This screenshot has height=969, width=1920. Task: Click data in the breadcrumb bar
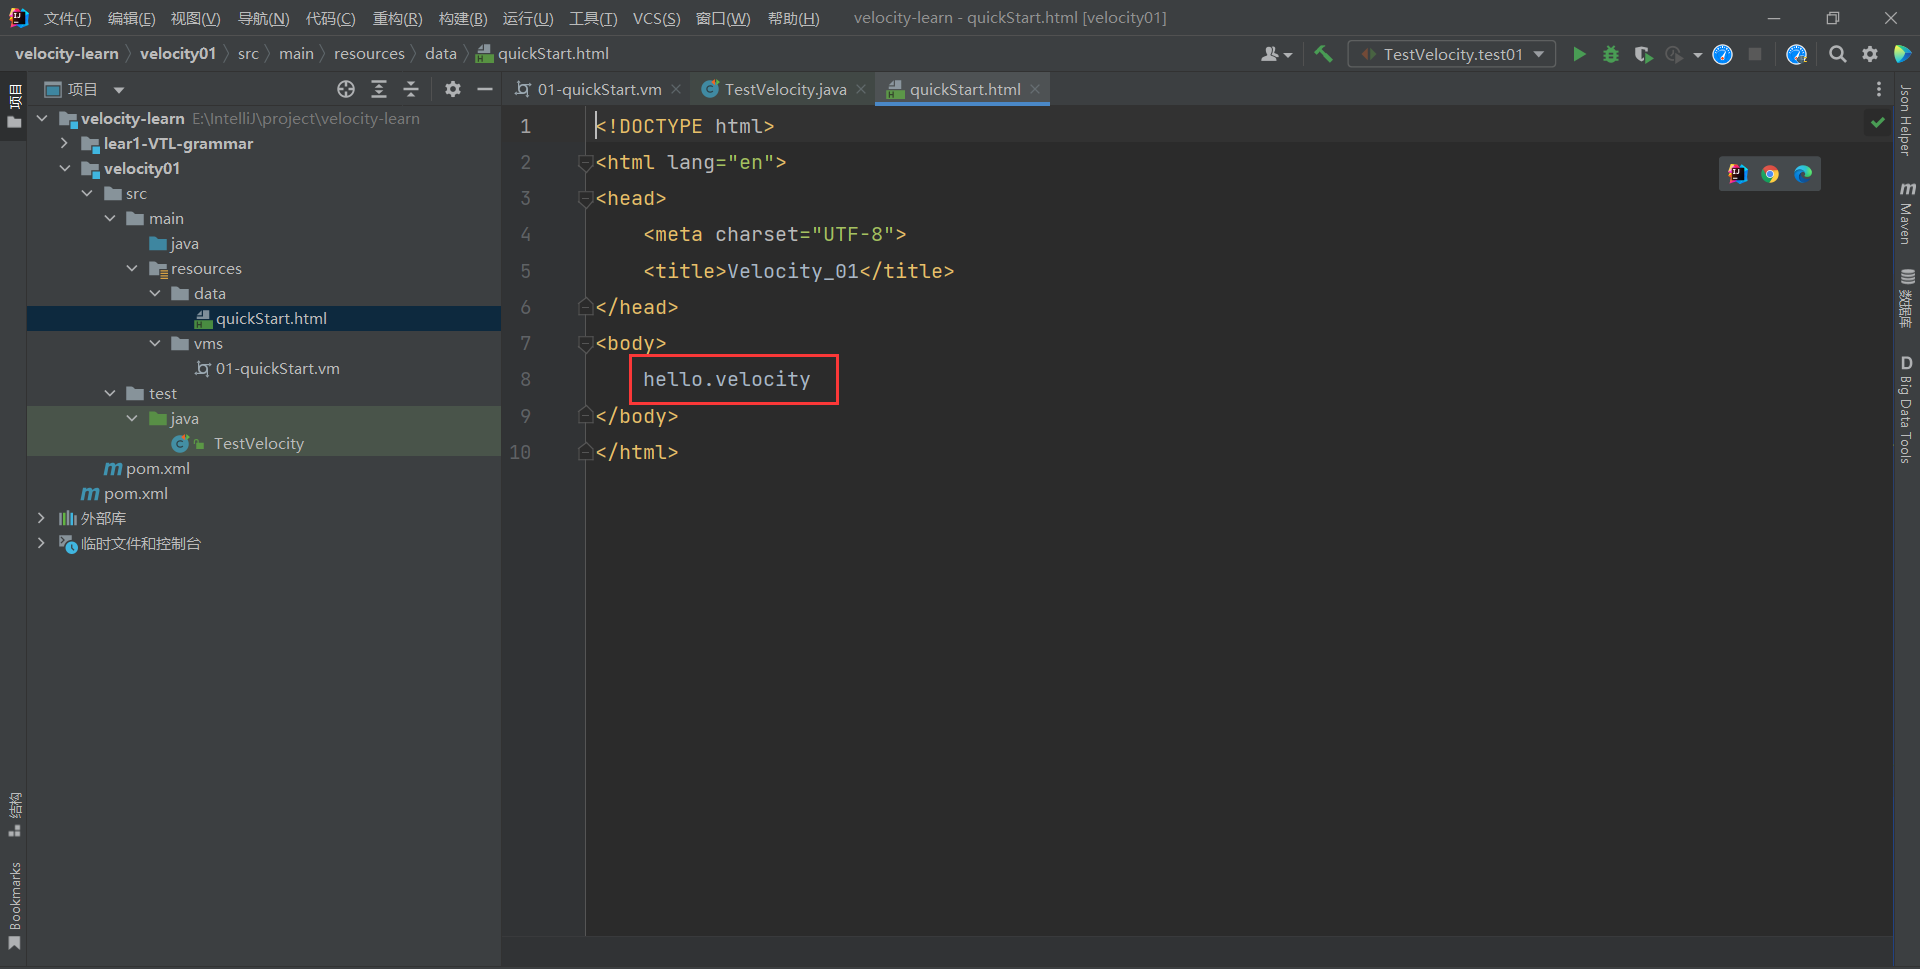pos(440,54)
